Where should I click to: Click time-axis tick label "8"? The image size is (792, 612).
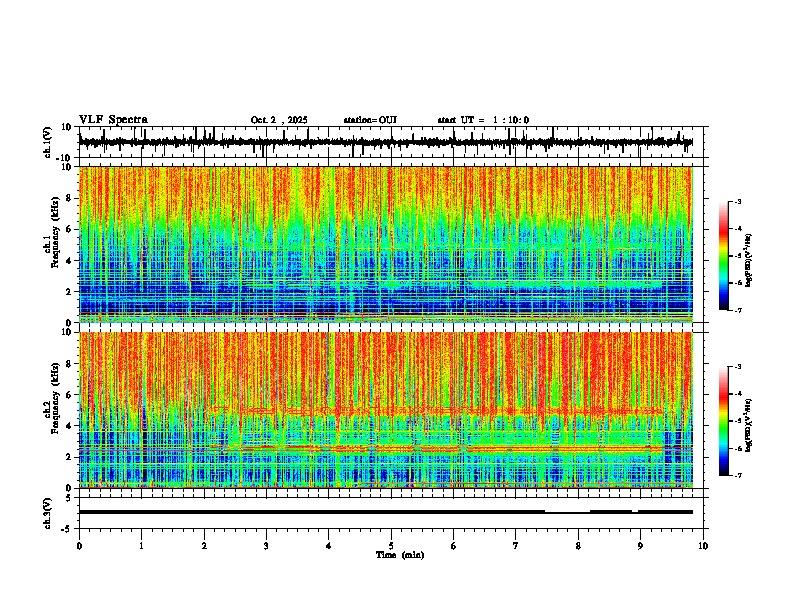(578, 546)
